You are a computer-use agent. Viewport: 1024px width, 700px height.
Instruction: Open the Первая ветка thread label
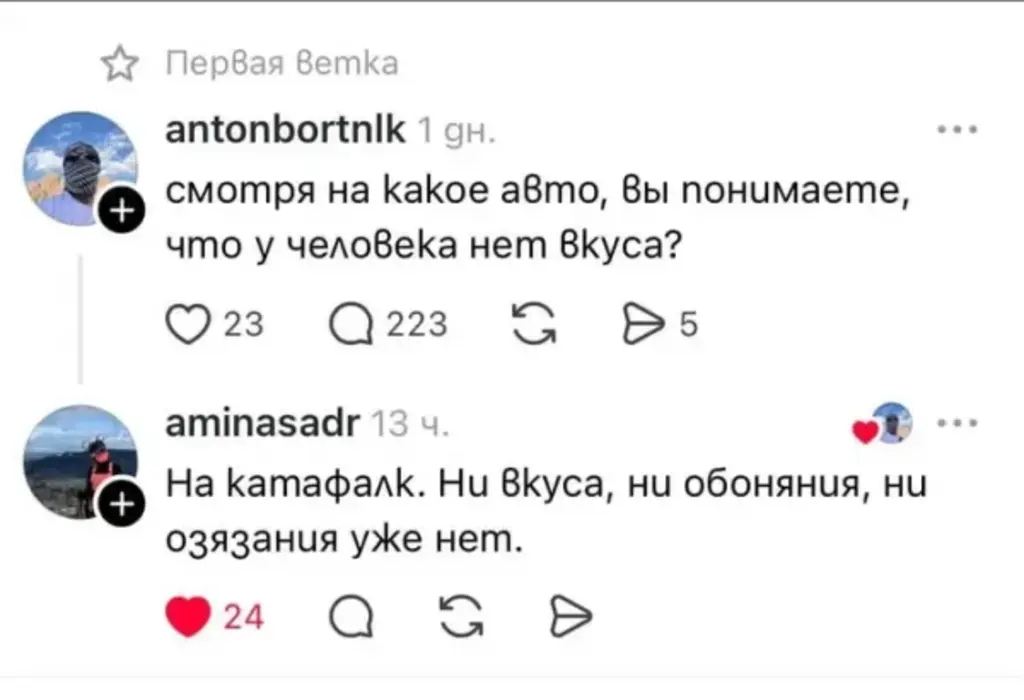280,64
